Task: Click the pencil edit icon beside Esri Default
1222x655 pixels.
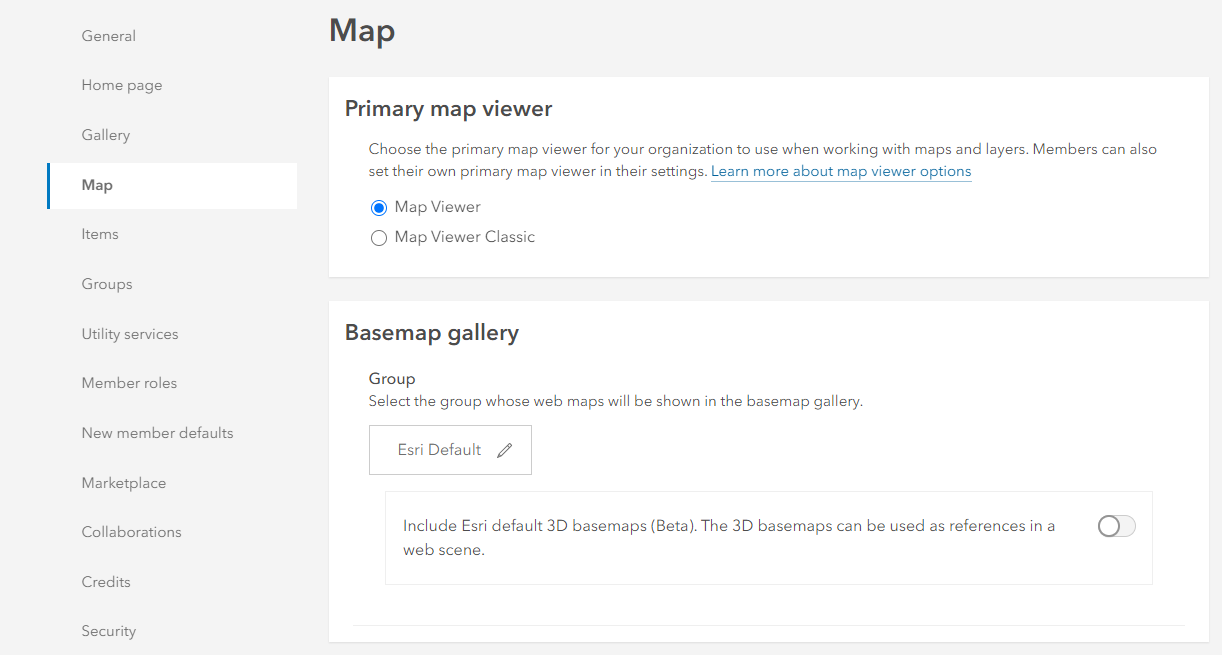Action: (505, 450)
